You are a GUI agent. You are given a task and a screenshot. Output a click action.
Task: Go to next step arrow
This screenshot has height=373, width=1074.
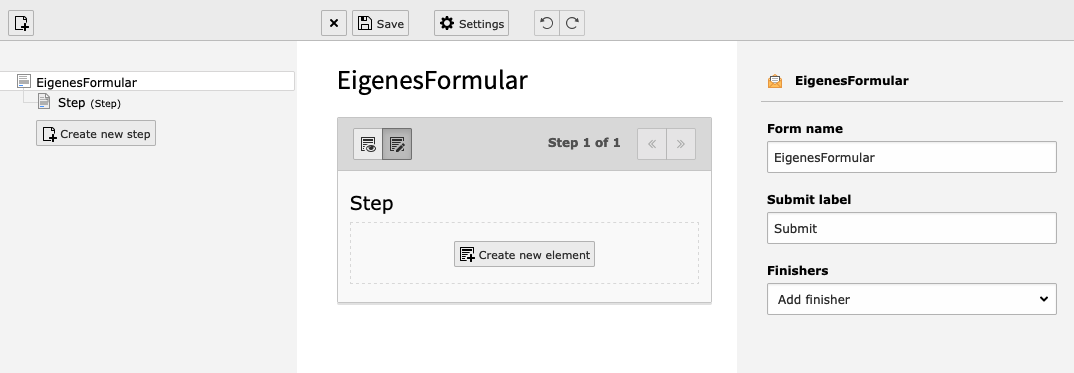[681, 144]
